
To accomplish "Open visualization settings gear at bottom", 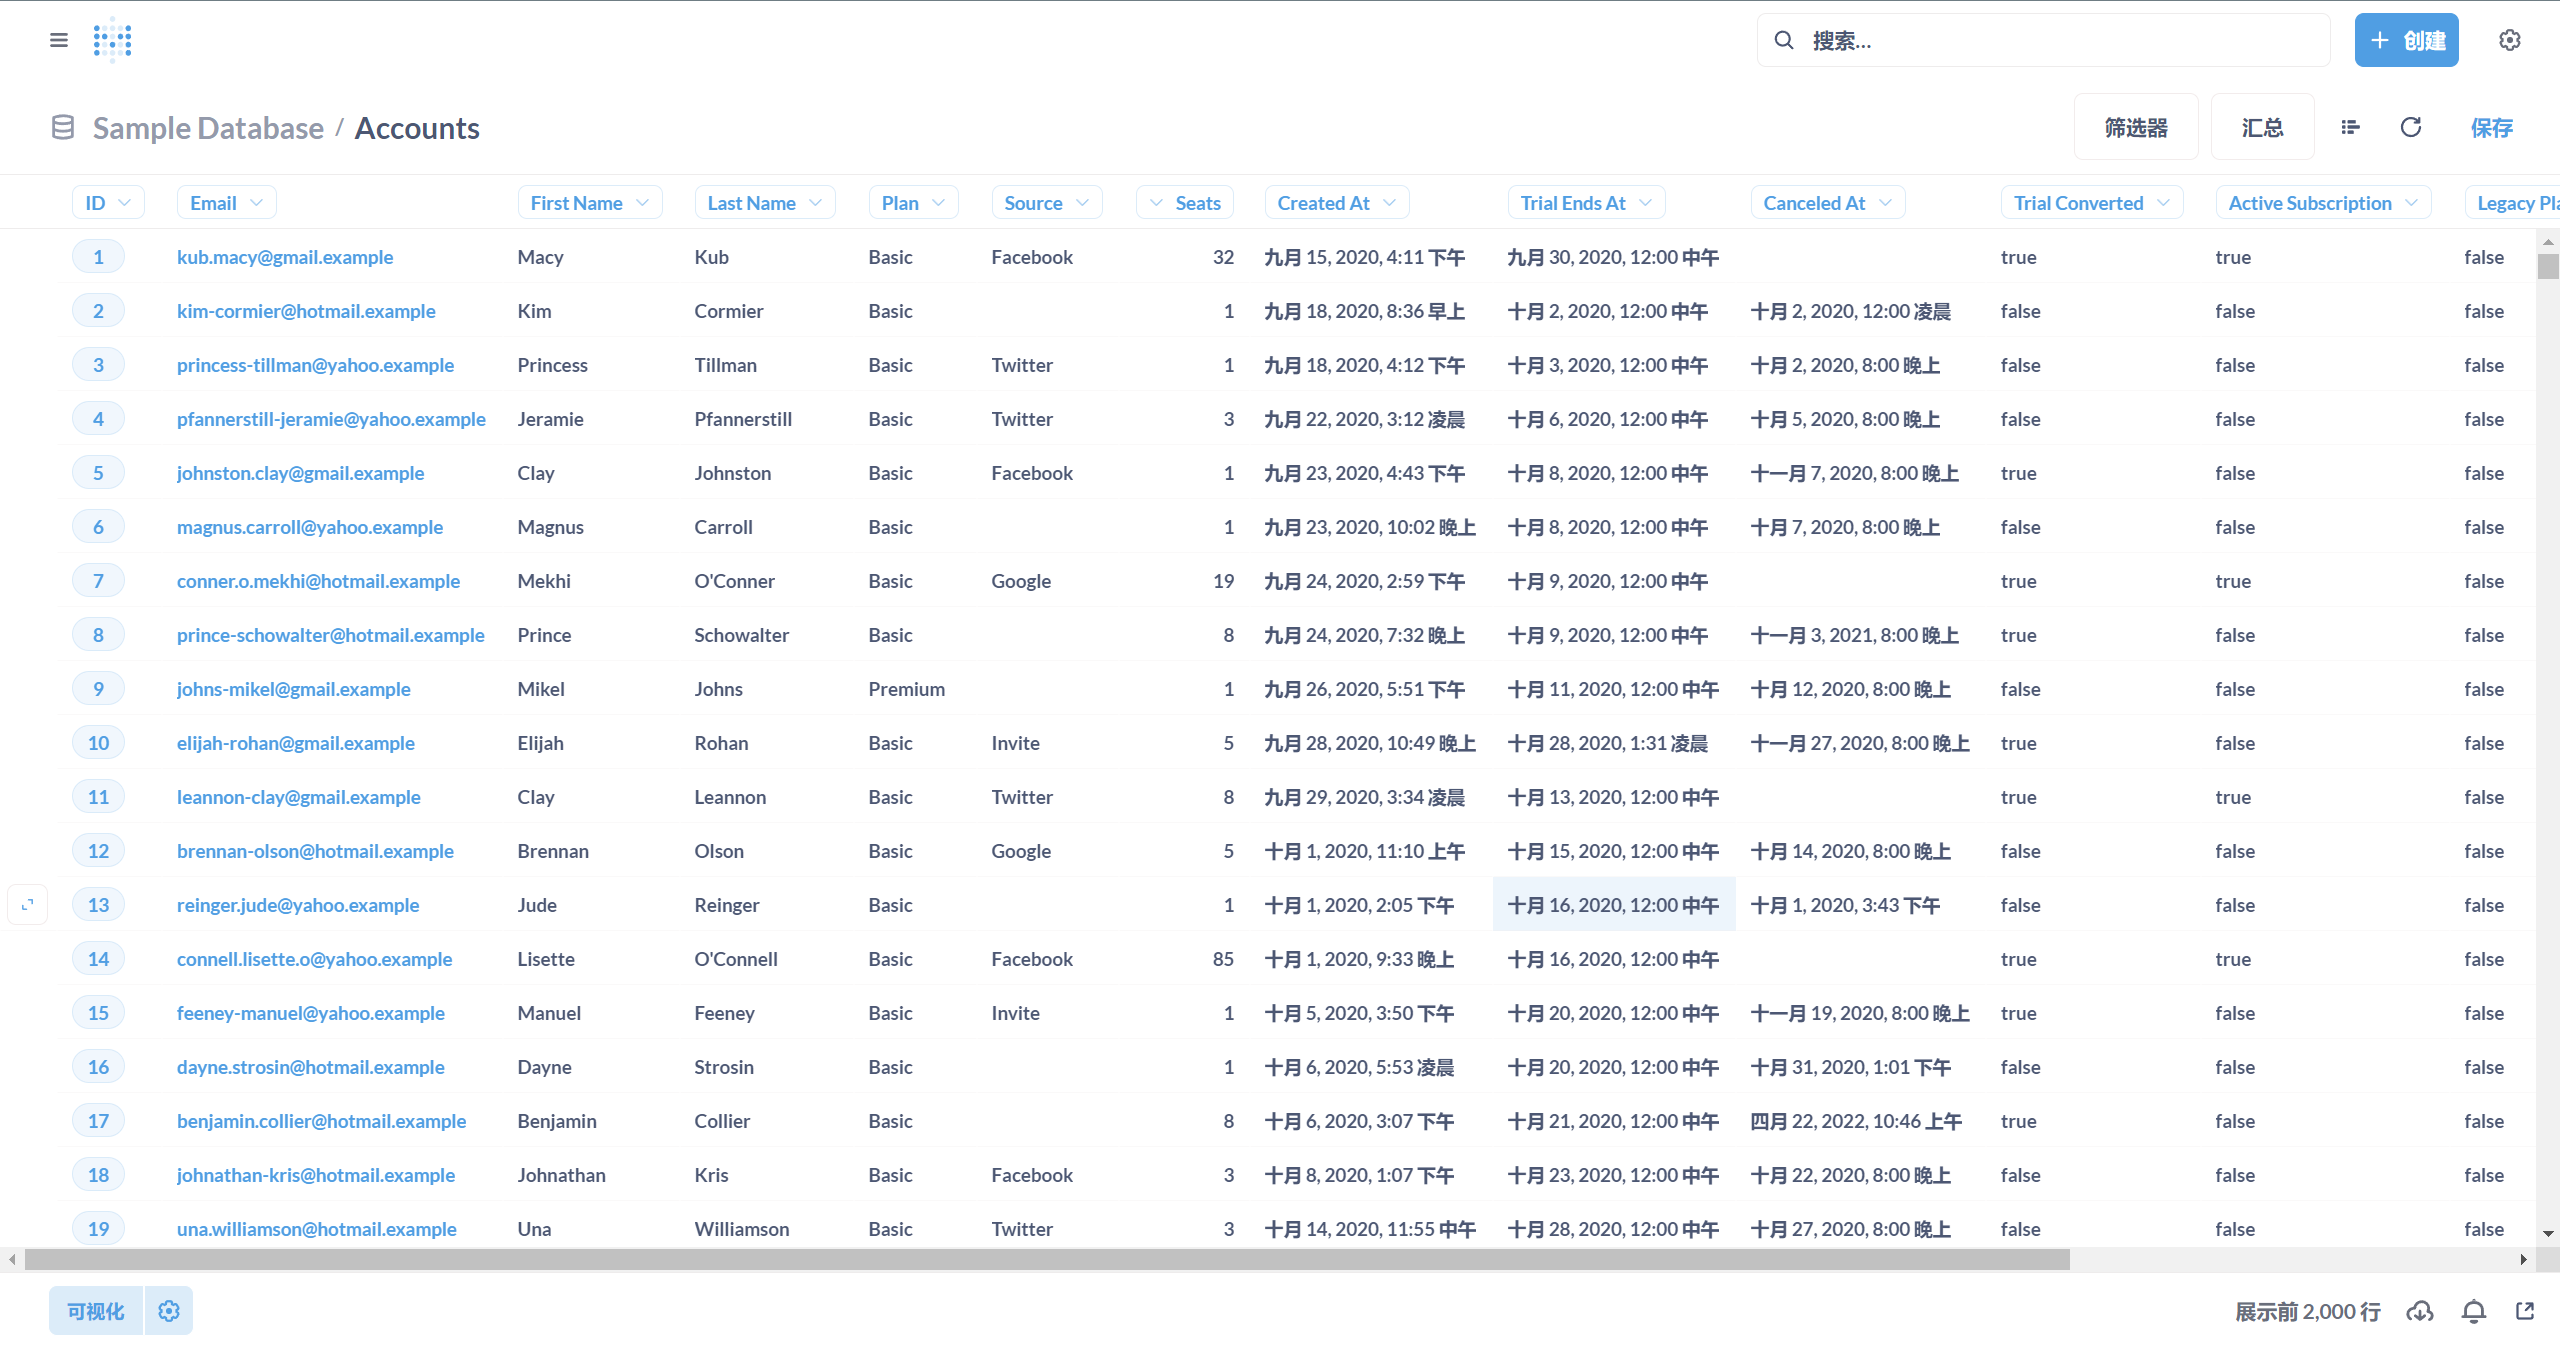I will tap(169, 1311).
